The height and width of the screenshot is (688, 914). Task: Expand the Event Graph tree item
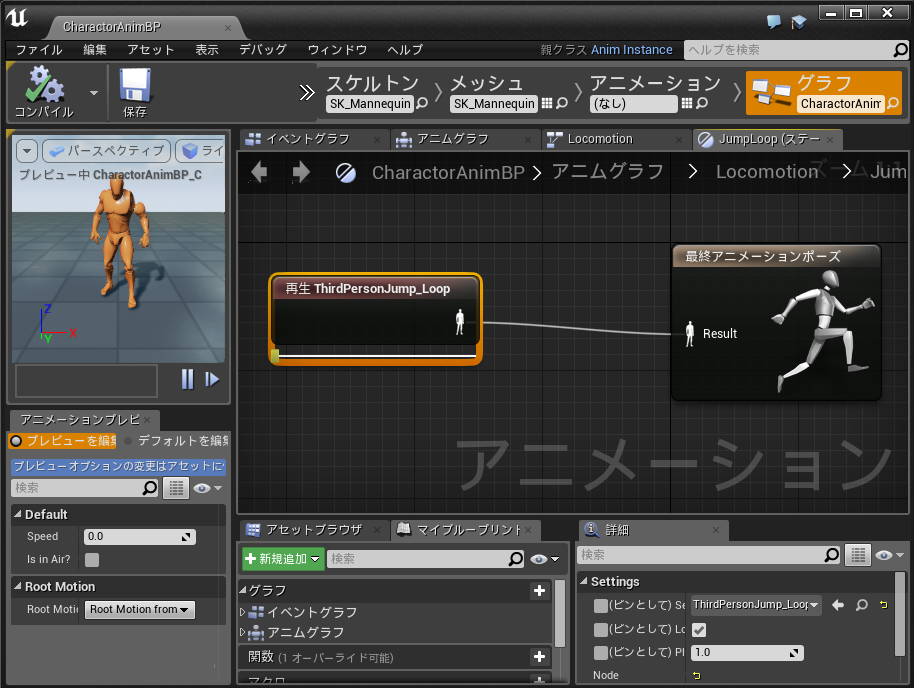243,612
